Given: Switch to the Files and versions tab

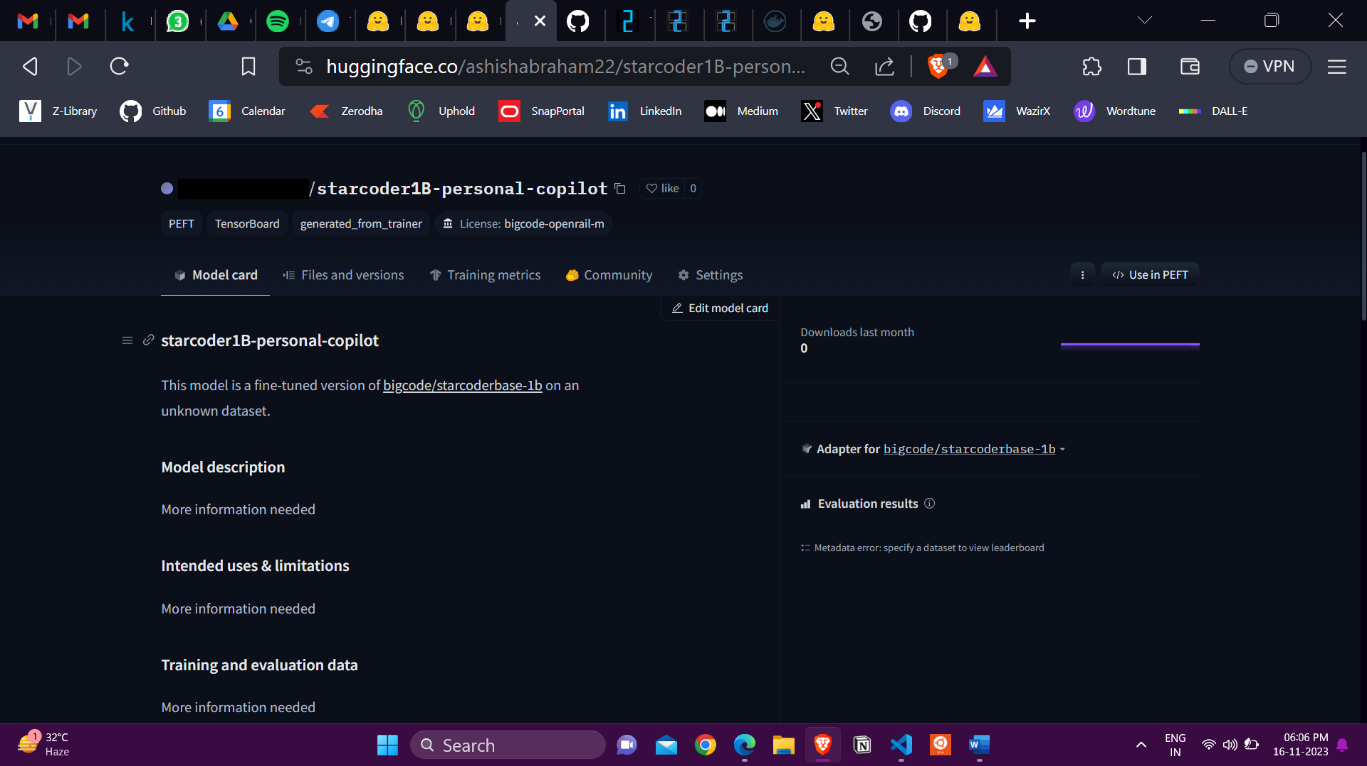Looking at the screenshot, I should (343, 274).
